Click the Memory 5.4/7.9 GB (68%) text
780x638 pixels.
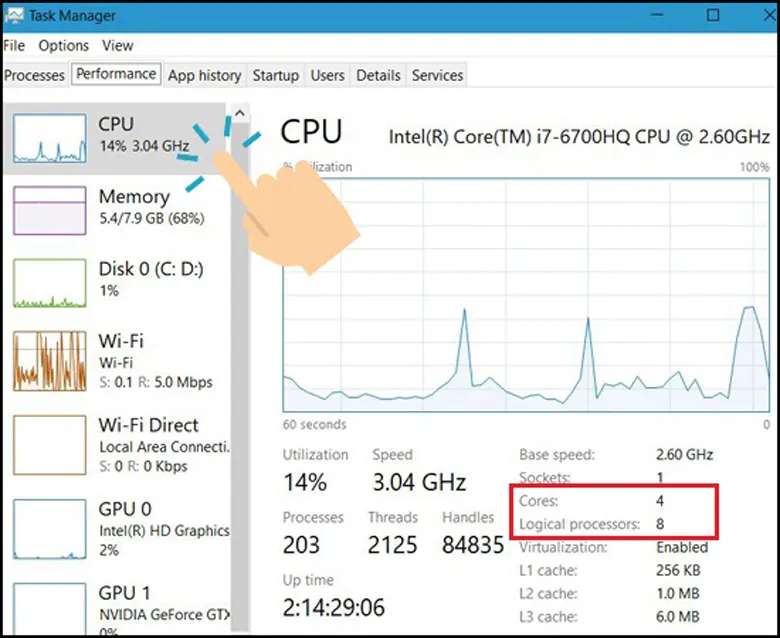point(152,218)
